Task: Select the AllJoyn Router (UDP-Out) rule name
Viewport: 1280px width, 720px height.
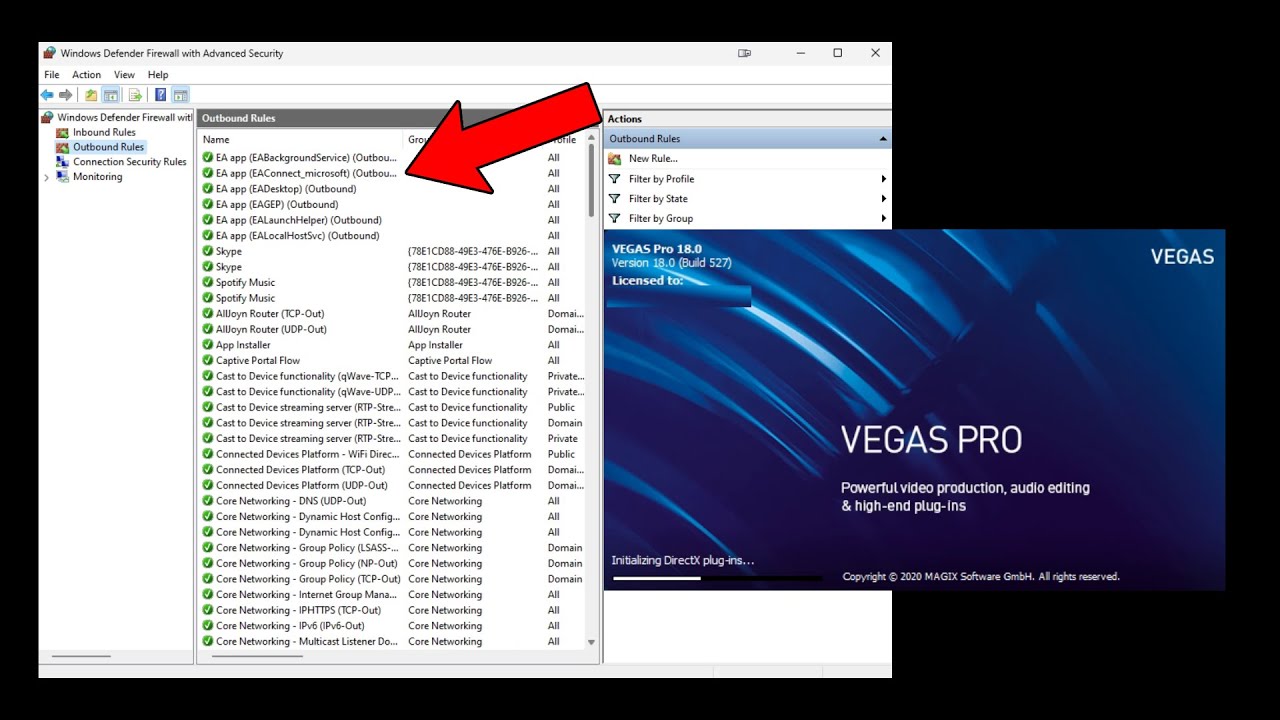Action: [271, 329]
